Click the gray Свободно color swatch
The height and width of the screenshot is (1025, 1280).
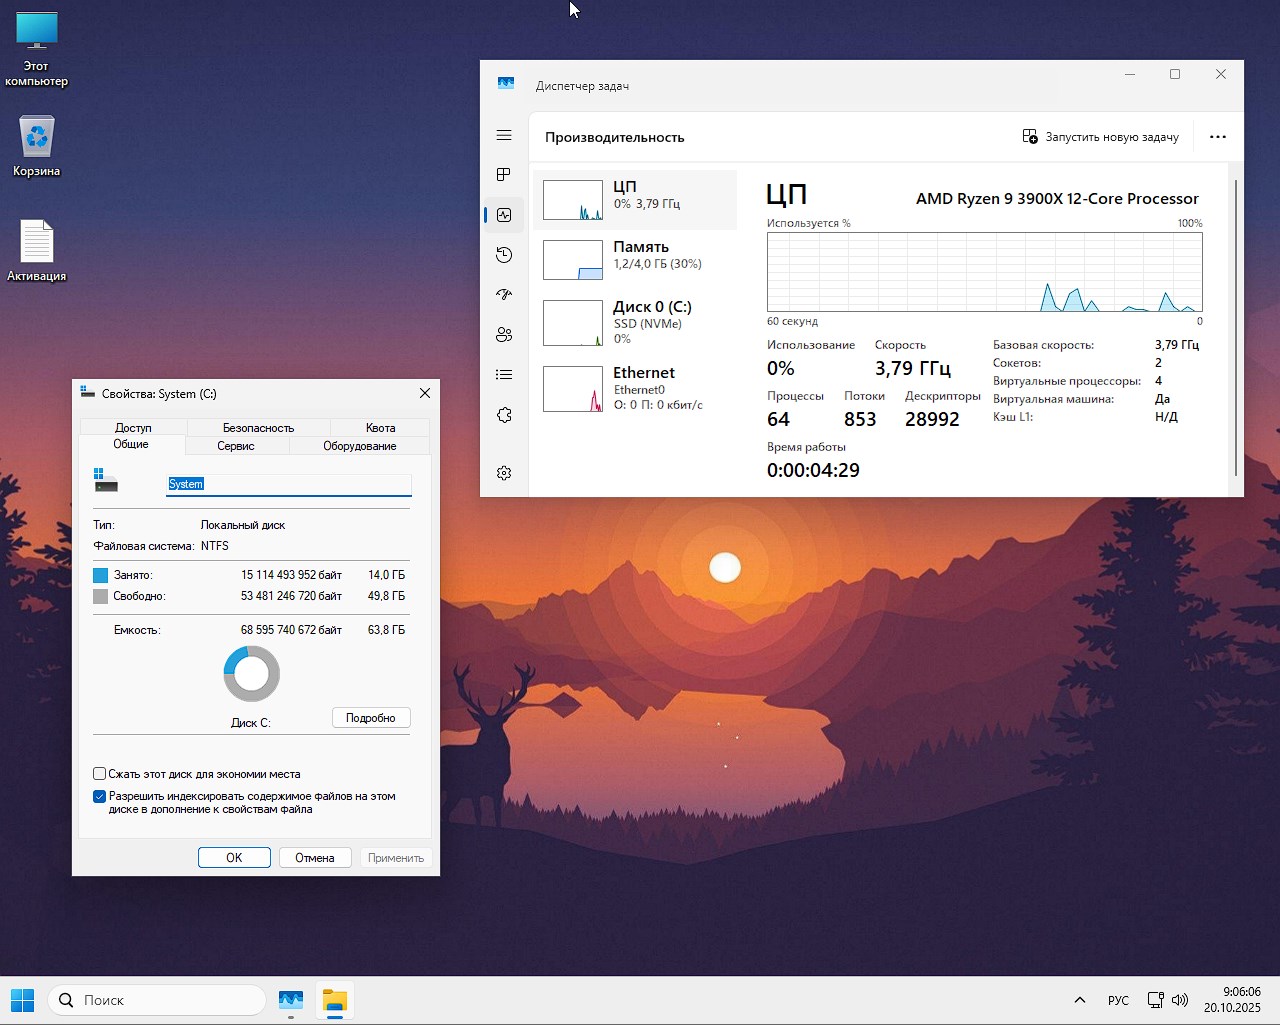[x=100, y=596]
